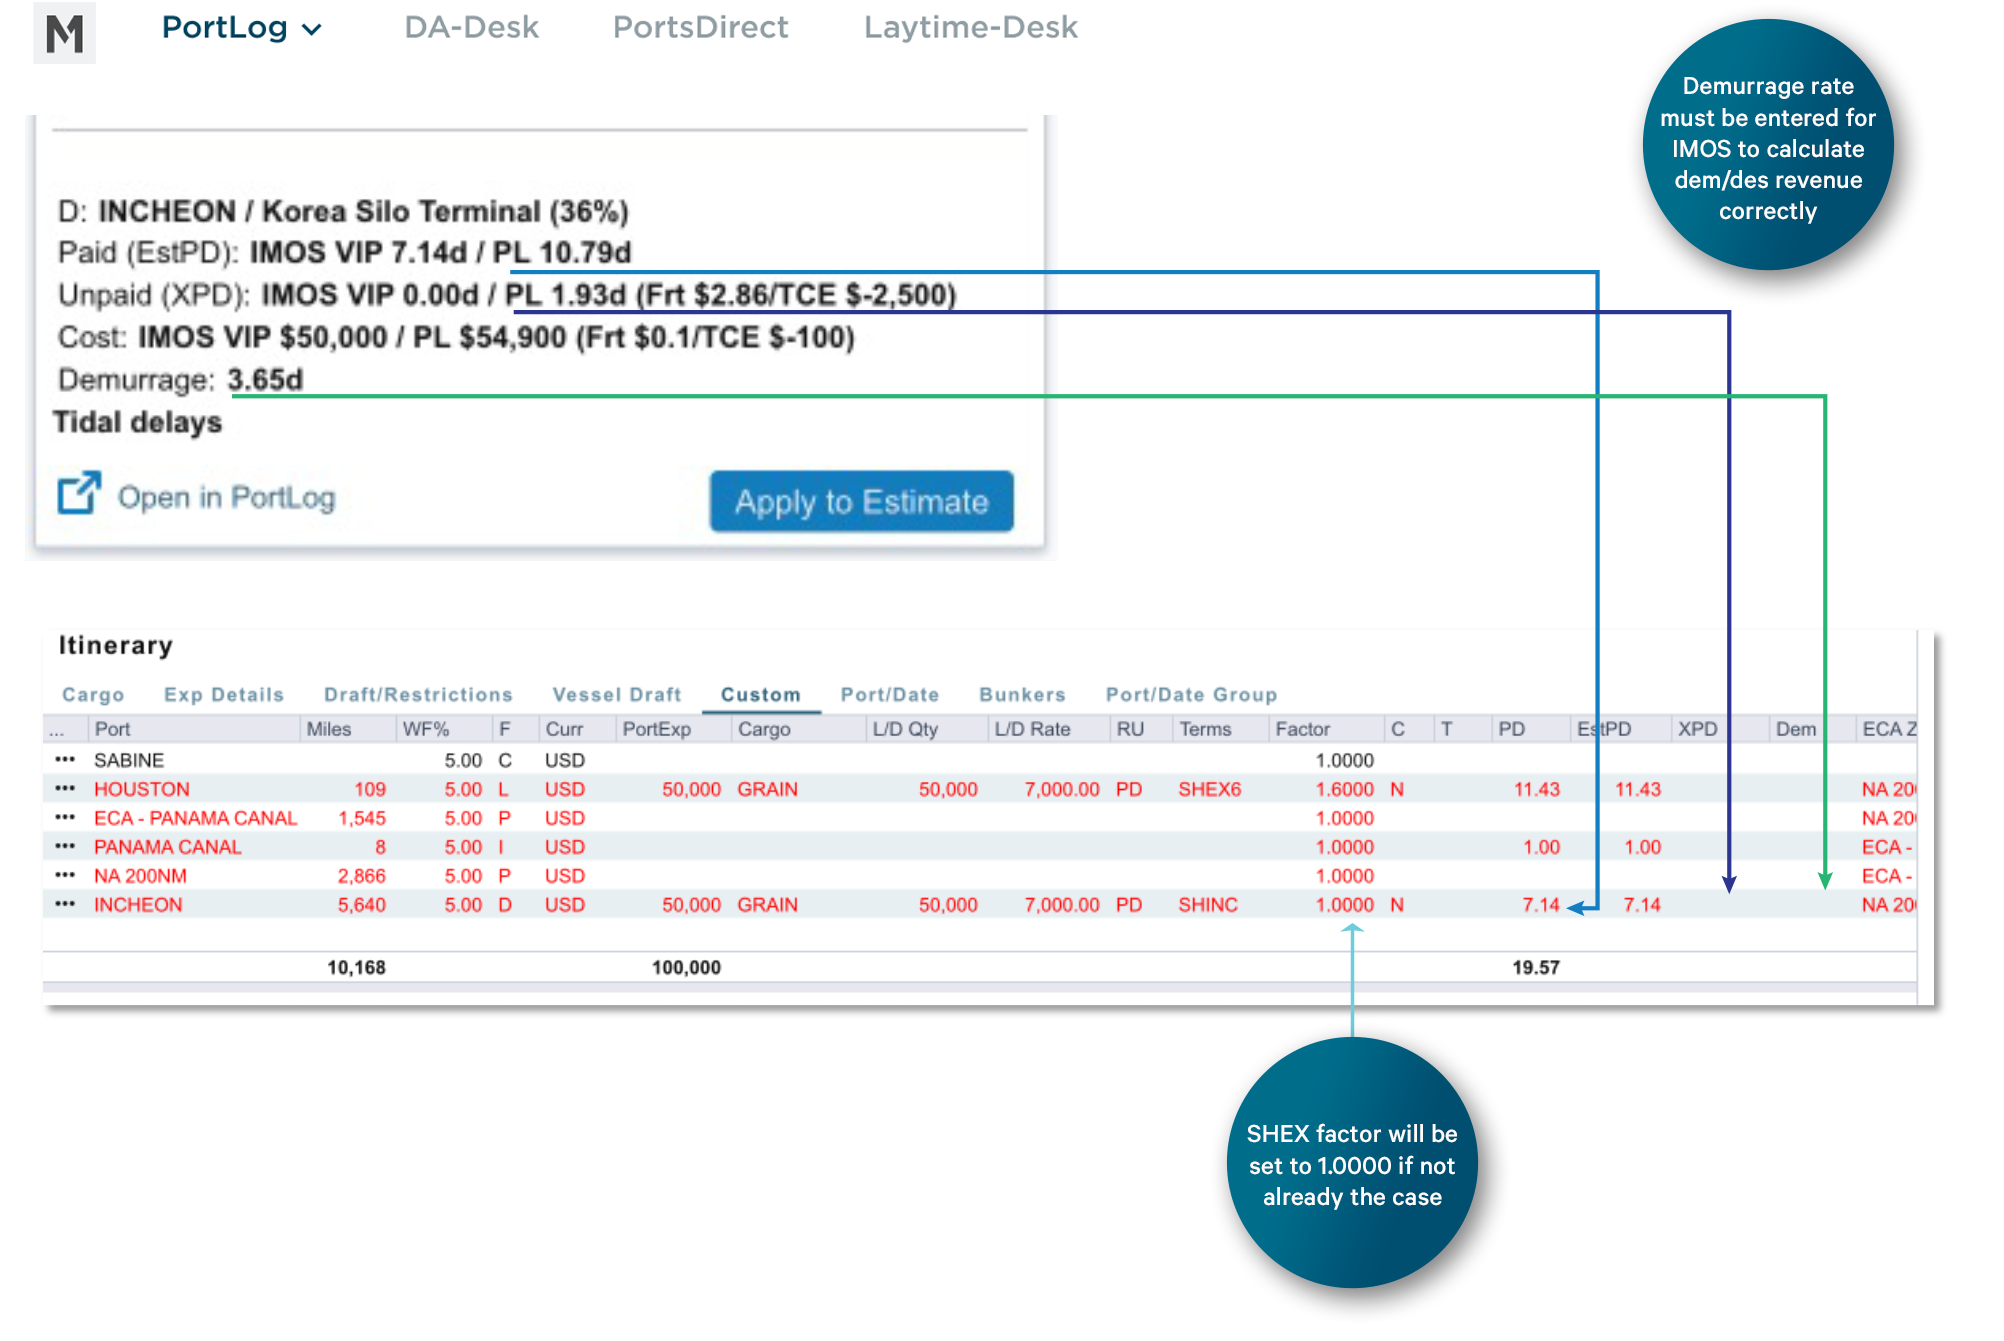Click the M logo icon

pyautogui.click(x=64, y=33)
